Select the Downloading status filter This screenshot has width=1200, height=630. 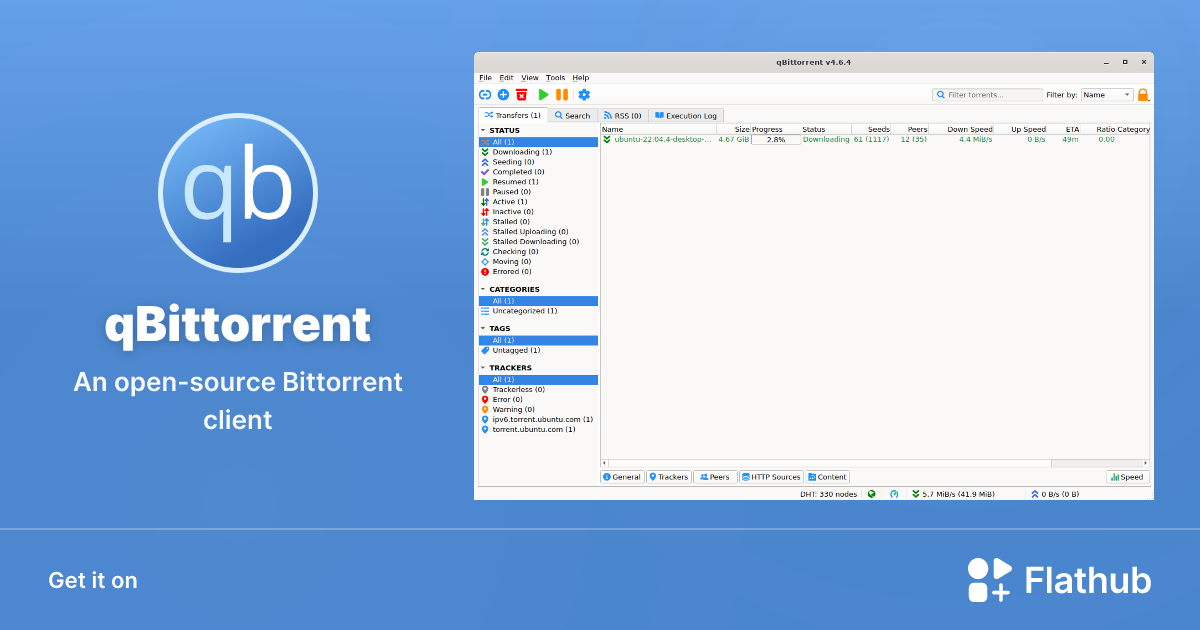(519, 151)
